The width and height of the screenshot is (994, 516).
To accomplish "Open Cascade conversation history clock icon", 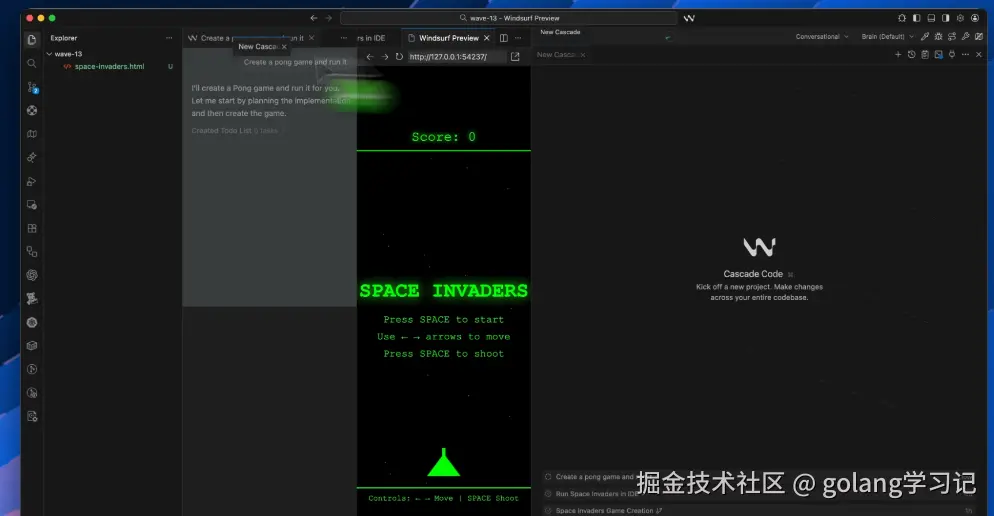I will (911, 55).
